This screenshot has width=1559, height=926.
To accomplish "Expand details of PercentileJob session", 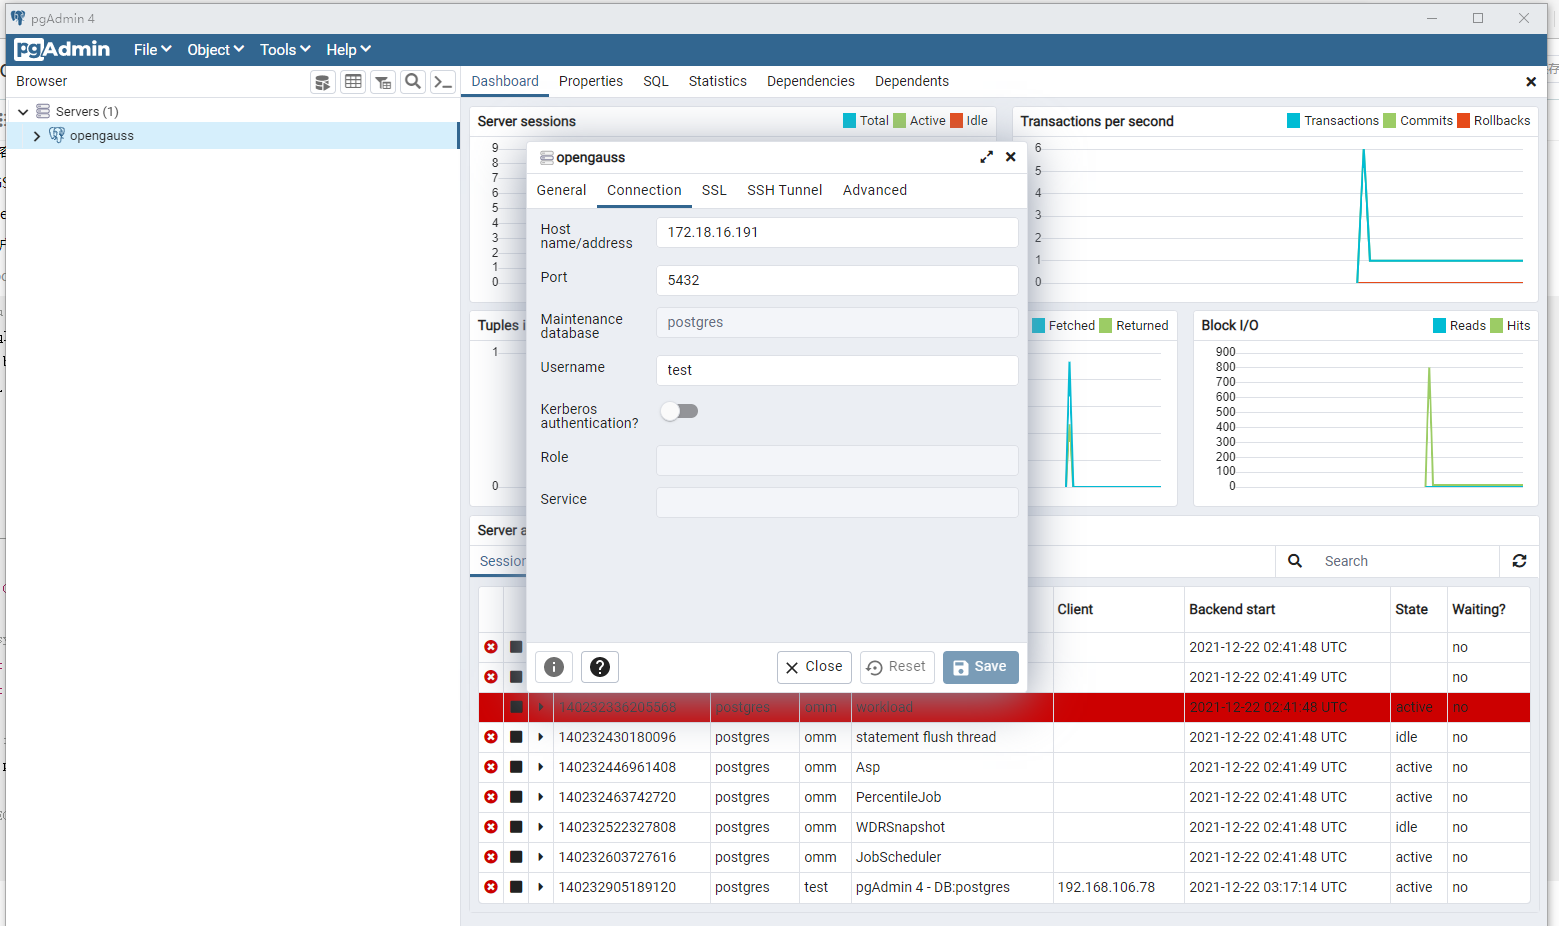I will point(541,797).
